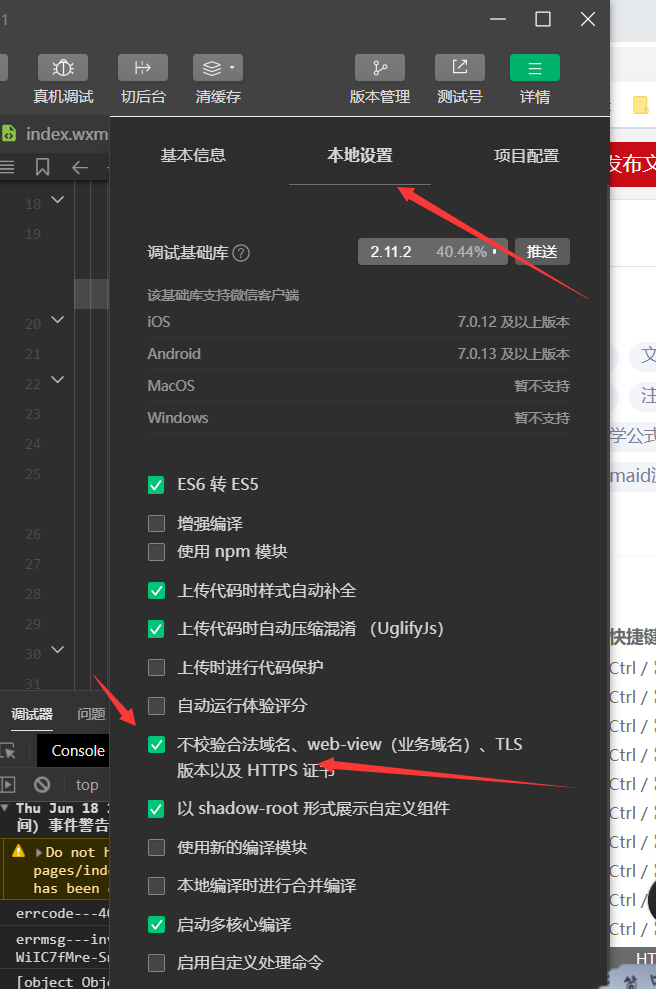Open 版本管理 version control
Image resolution: width=656 pixels, height=989 pixels.
(x=380, y=67)
